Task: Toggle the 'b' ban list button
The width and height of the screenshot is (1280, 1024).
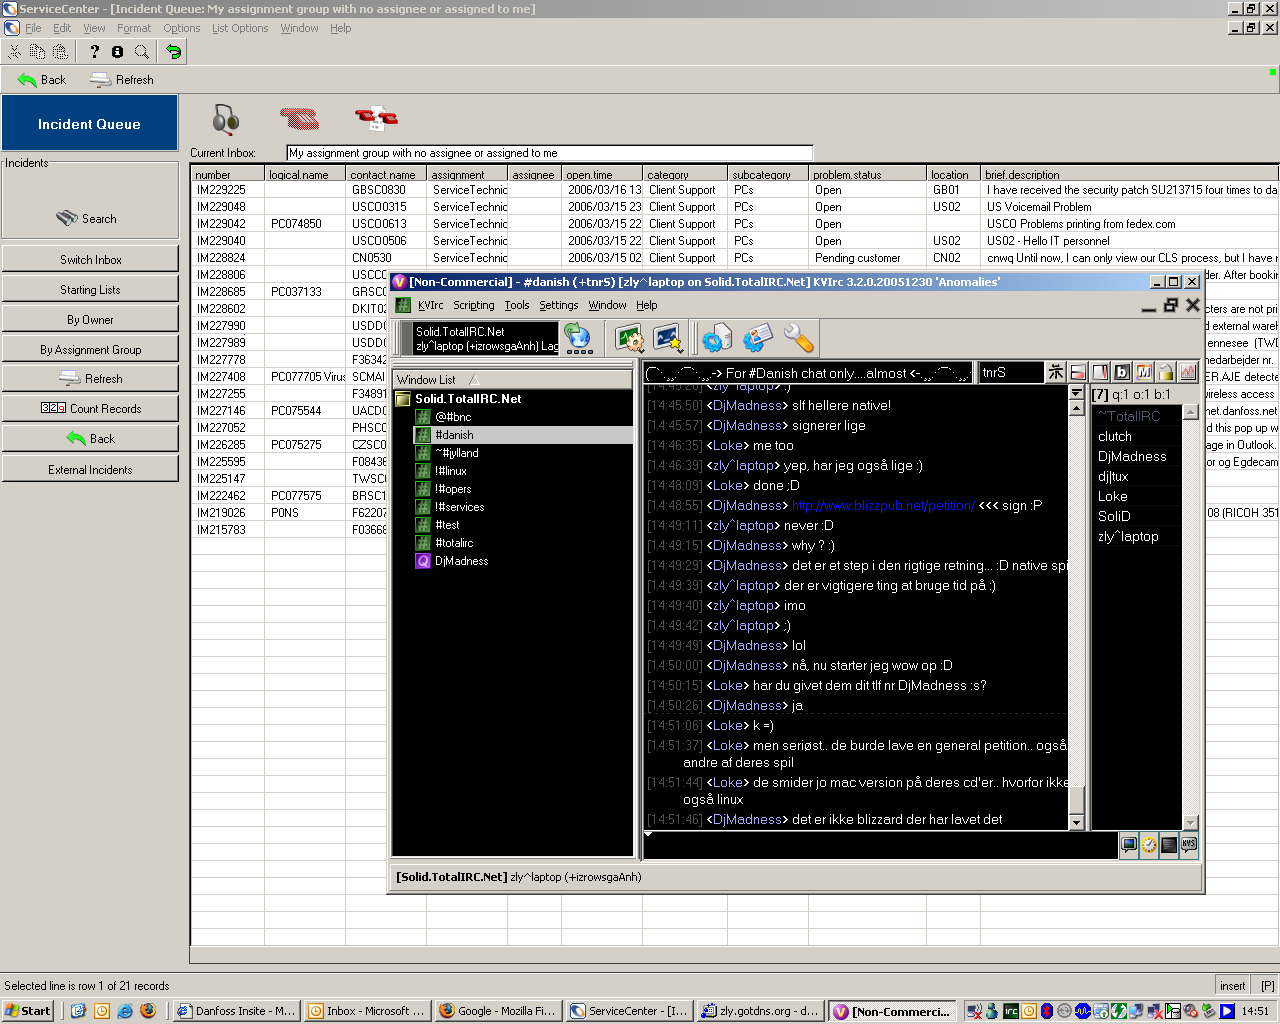Action: pos(1122,373)
